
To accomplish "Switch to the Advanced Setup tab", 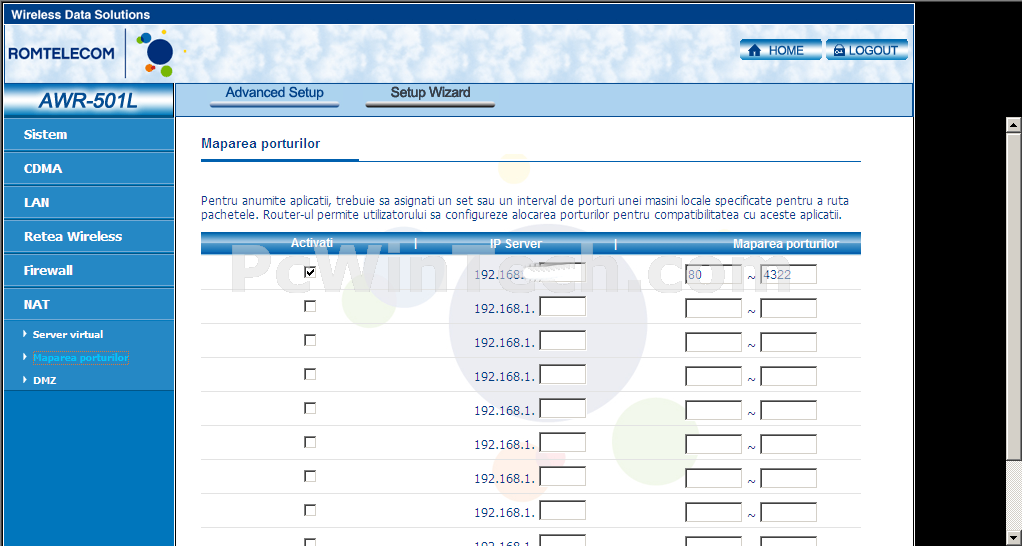I will click(274, 93).
